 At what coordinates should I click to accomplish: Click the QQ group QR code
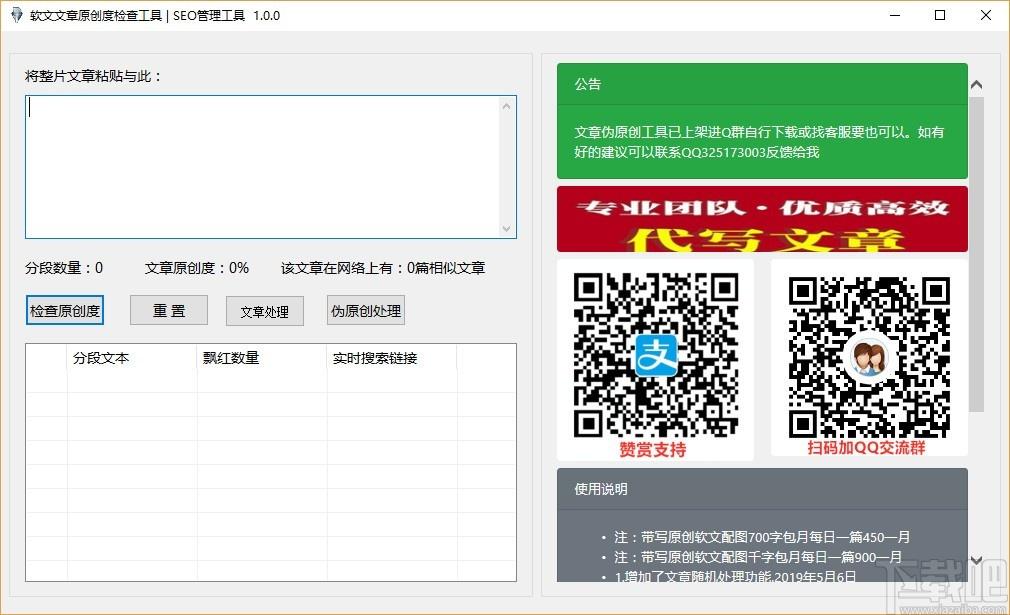point(869,357)
